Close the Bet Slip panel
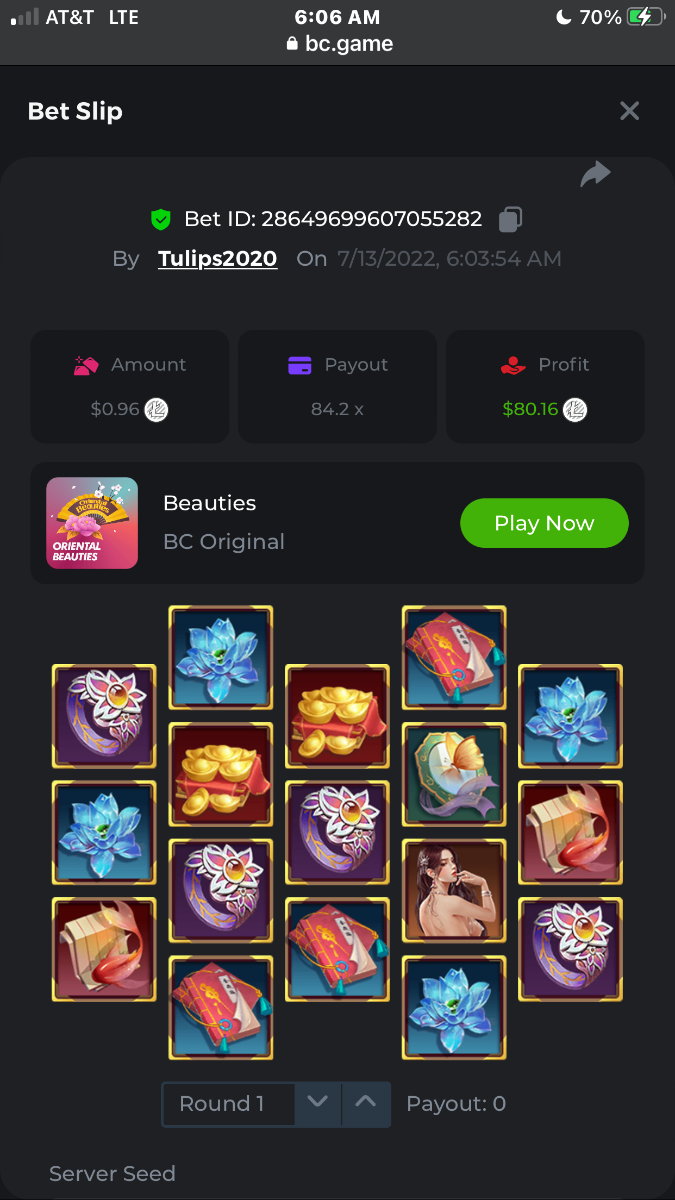675x1200 pixels. [629, 111]
